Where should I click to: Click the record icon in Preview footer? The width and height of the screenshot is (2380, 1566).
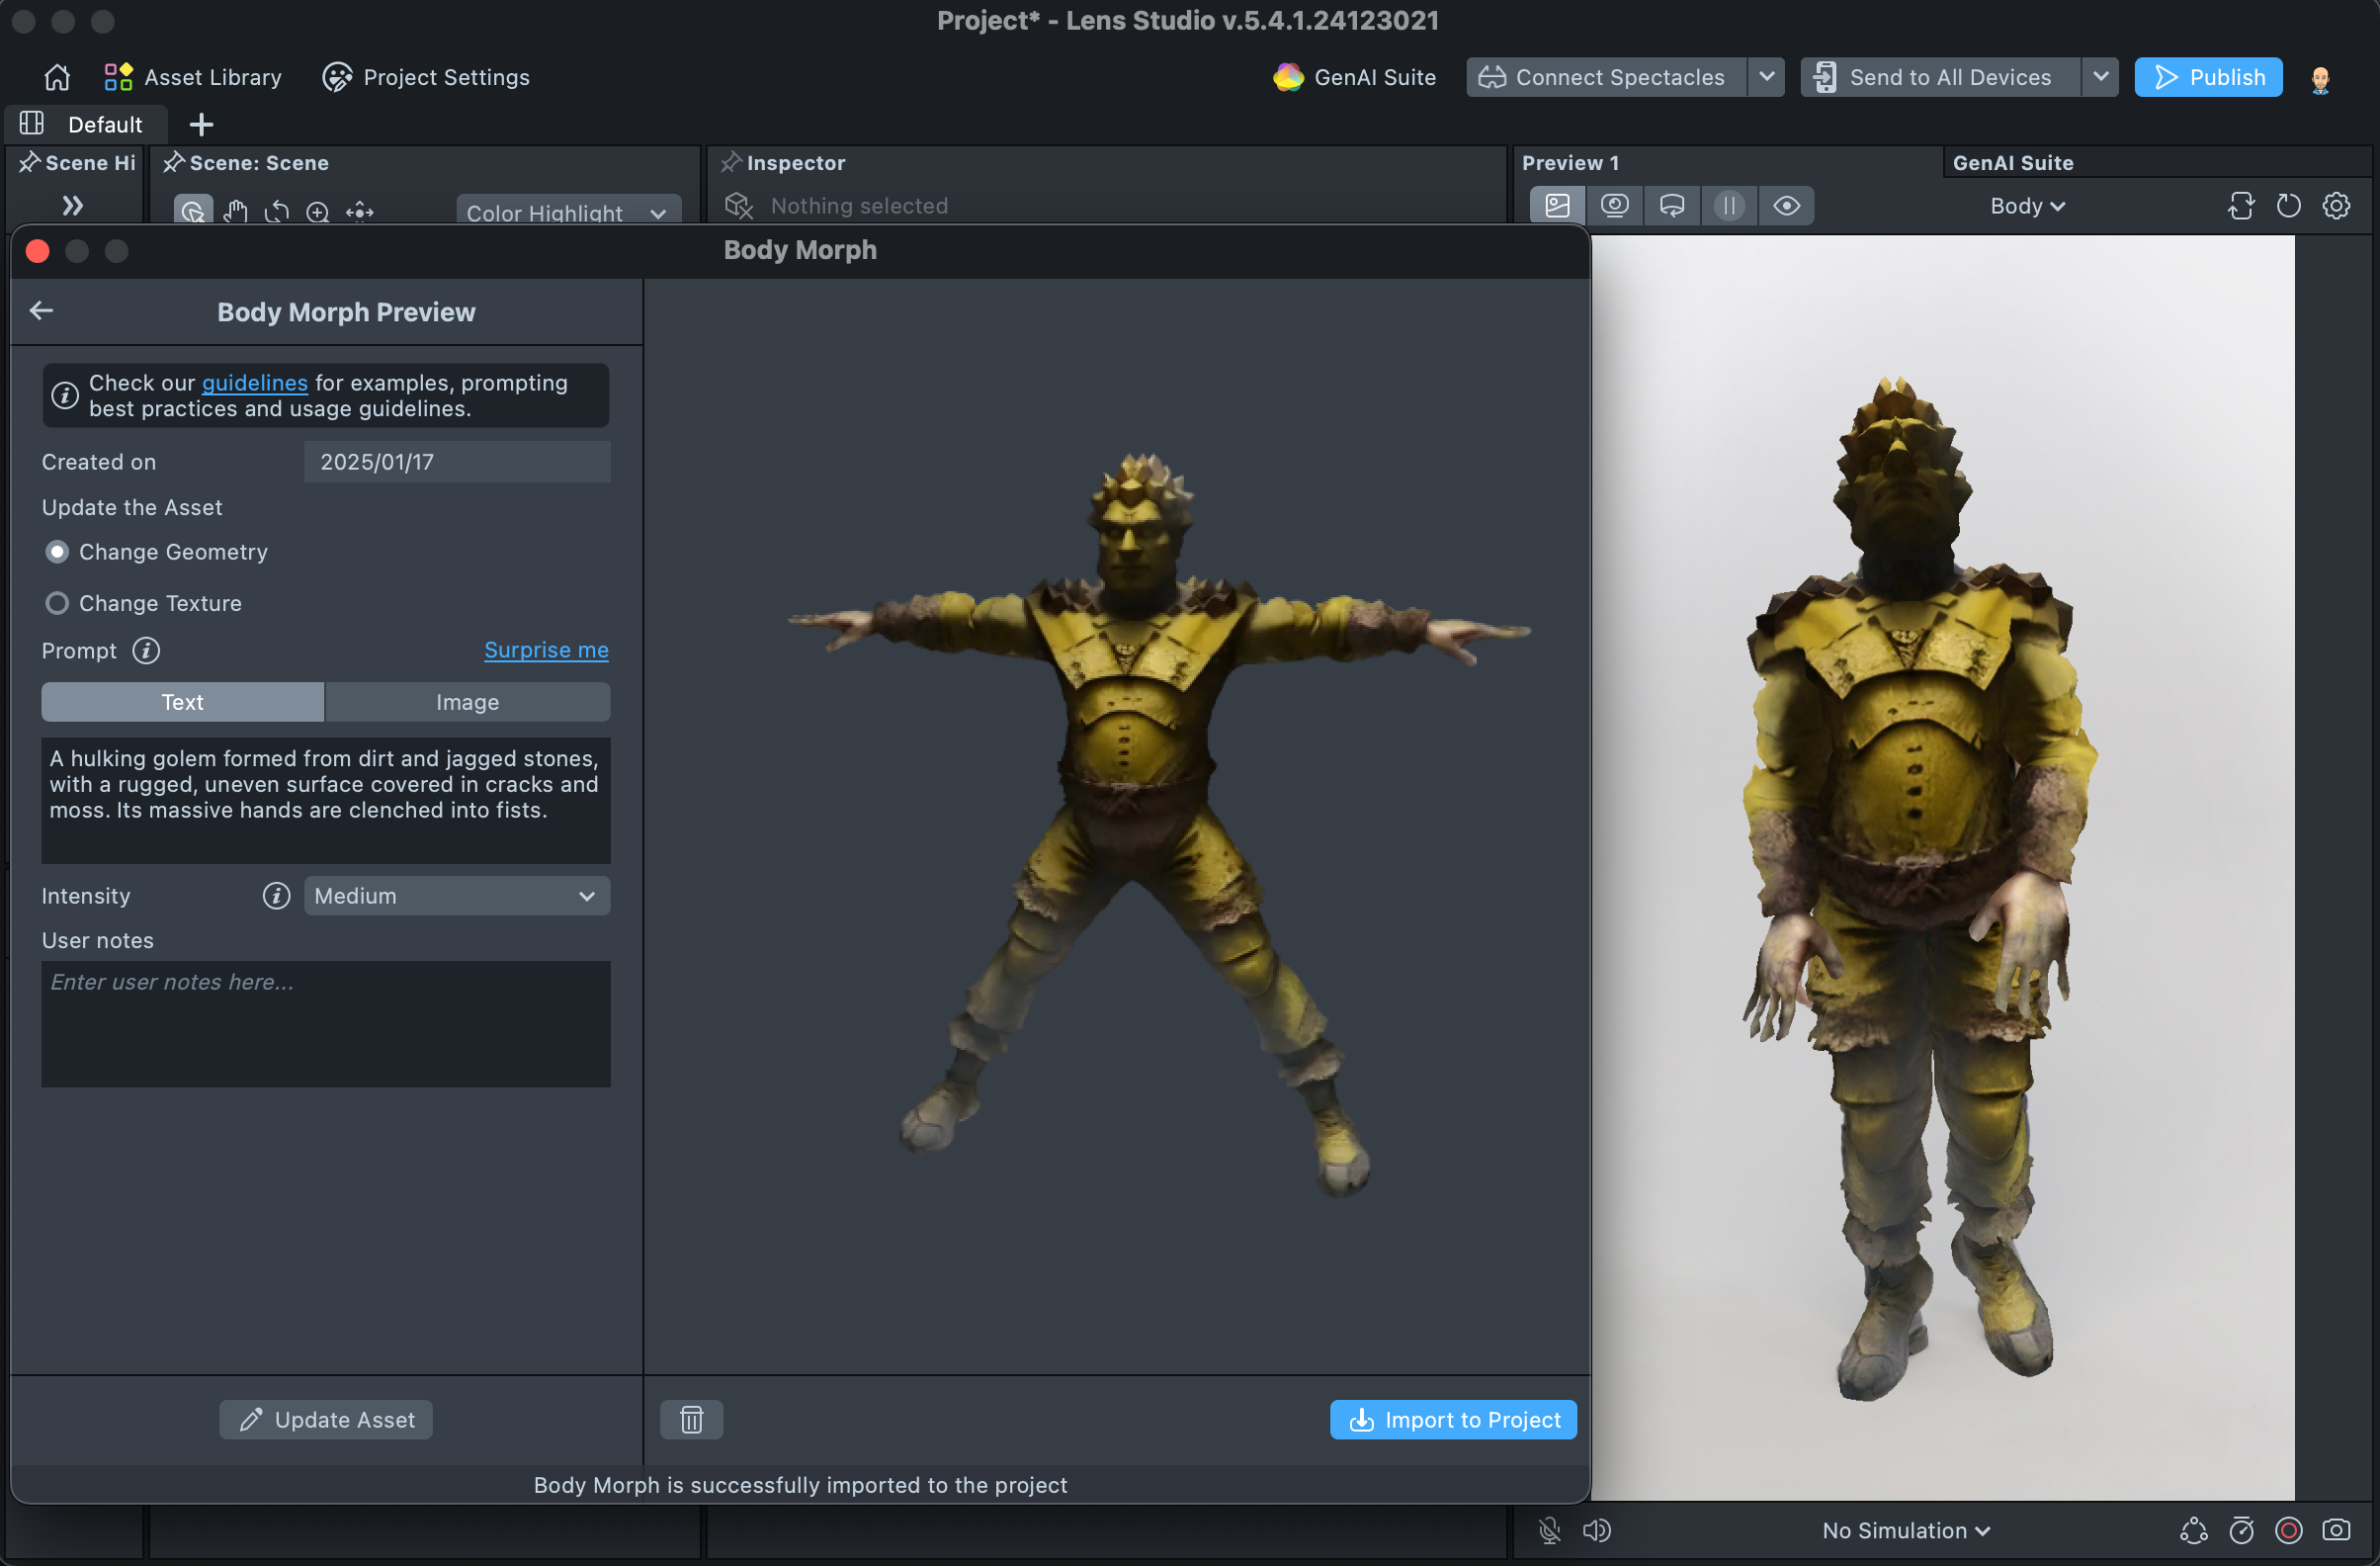click(2288, 1530)
